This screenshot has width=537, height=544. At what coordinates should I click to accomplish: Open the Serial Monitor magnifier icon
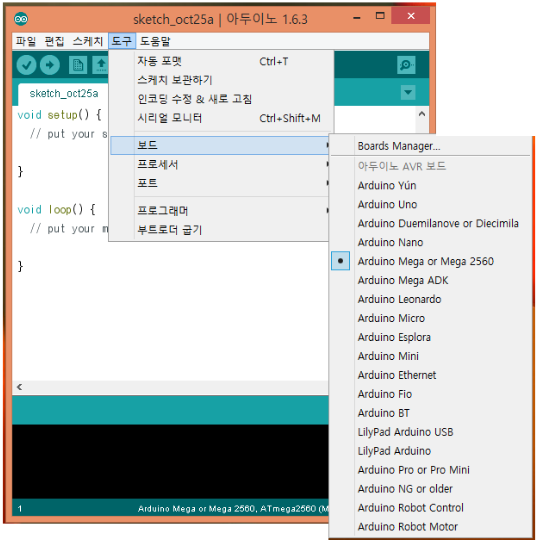pyautogui.click(x=406, y=65)
